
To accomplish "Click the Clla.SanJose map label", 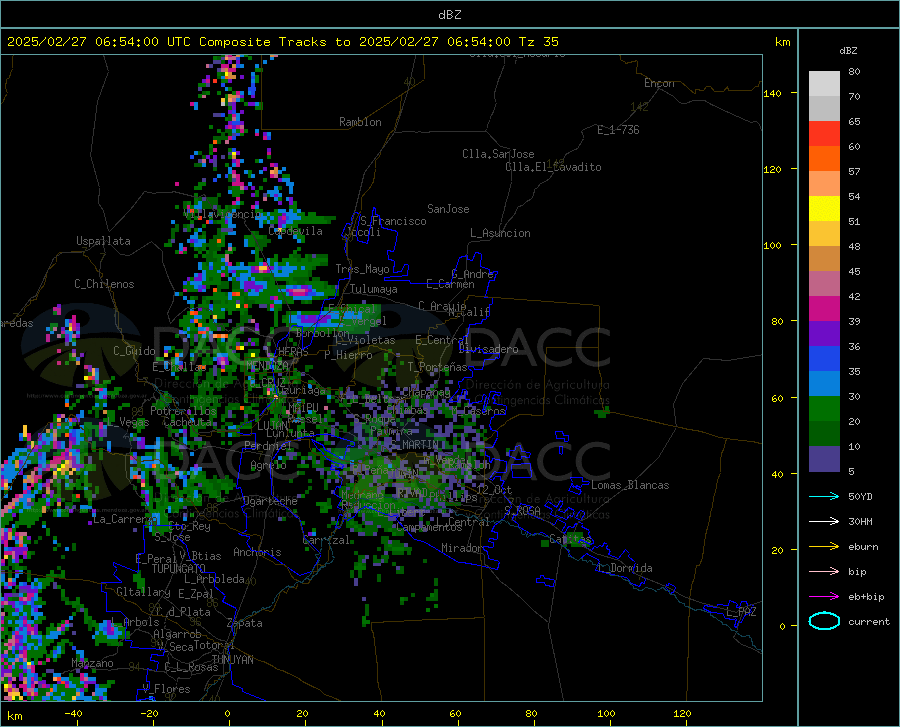I will 498,154.
